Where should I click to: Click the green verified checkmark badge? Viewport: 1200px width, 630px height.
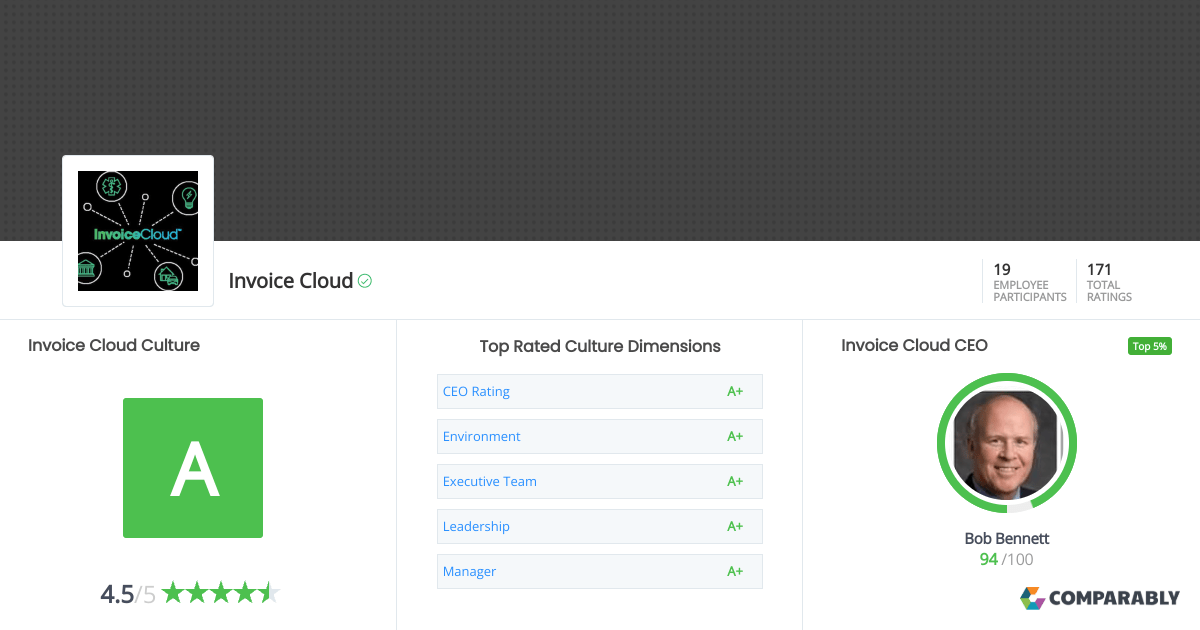click(365, 281)
